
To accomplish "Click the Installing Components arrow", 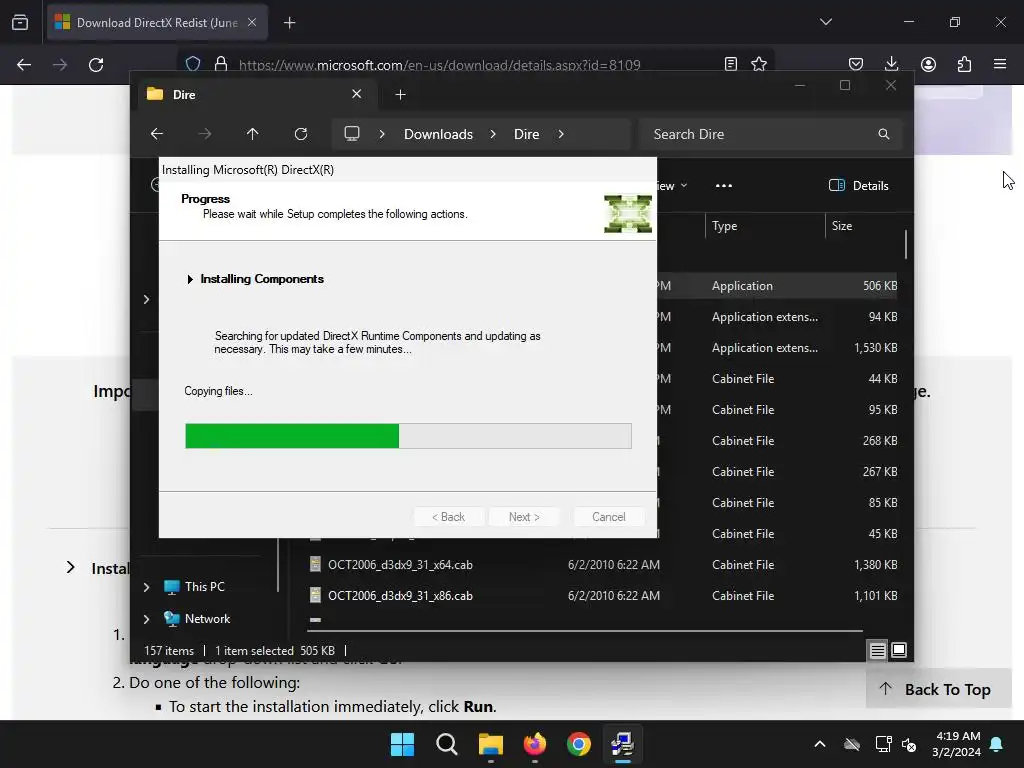I will [190, 280].
